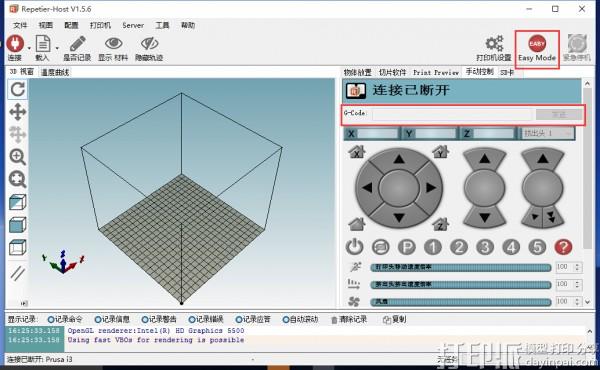Home all axes with the house icon

click(x=357, y=224)
